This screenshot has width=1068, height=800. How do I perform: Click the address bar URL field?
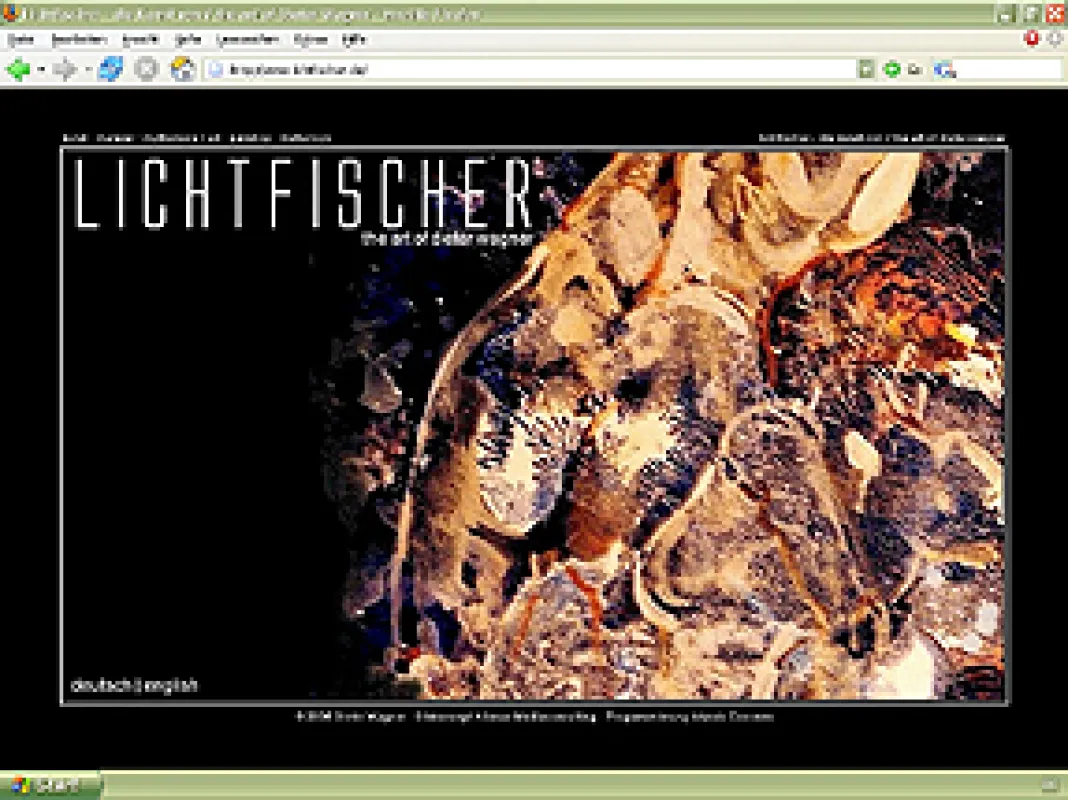click(x=531, y=69)
